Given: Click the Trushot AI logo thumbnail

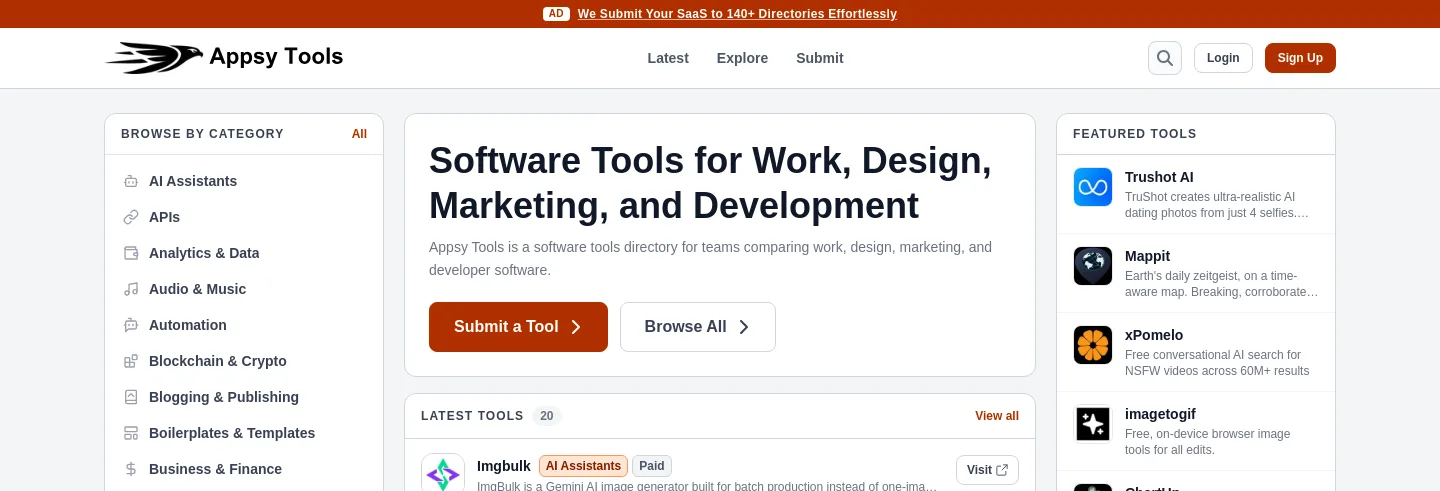Looking at the screenshot, I should (x=1093, y=187).
